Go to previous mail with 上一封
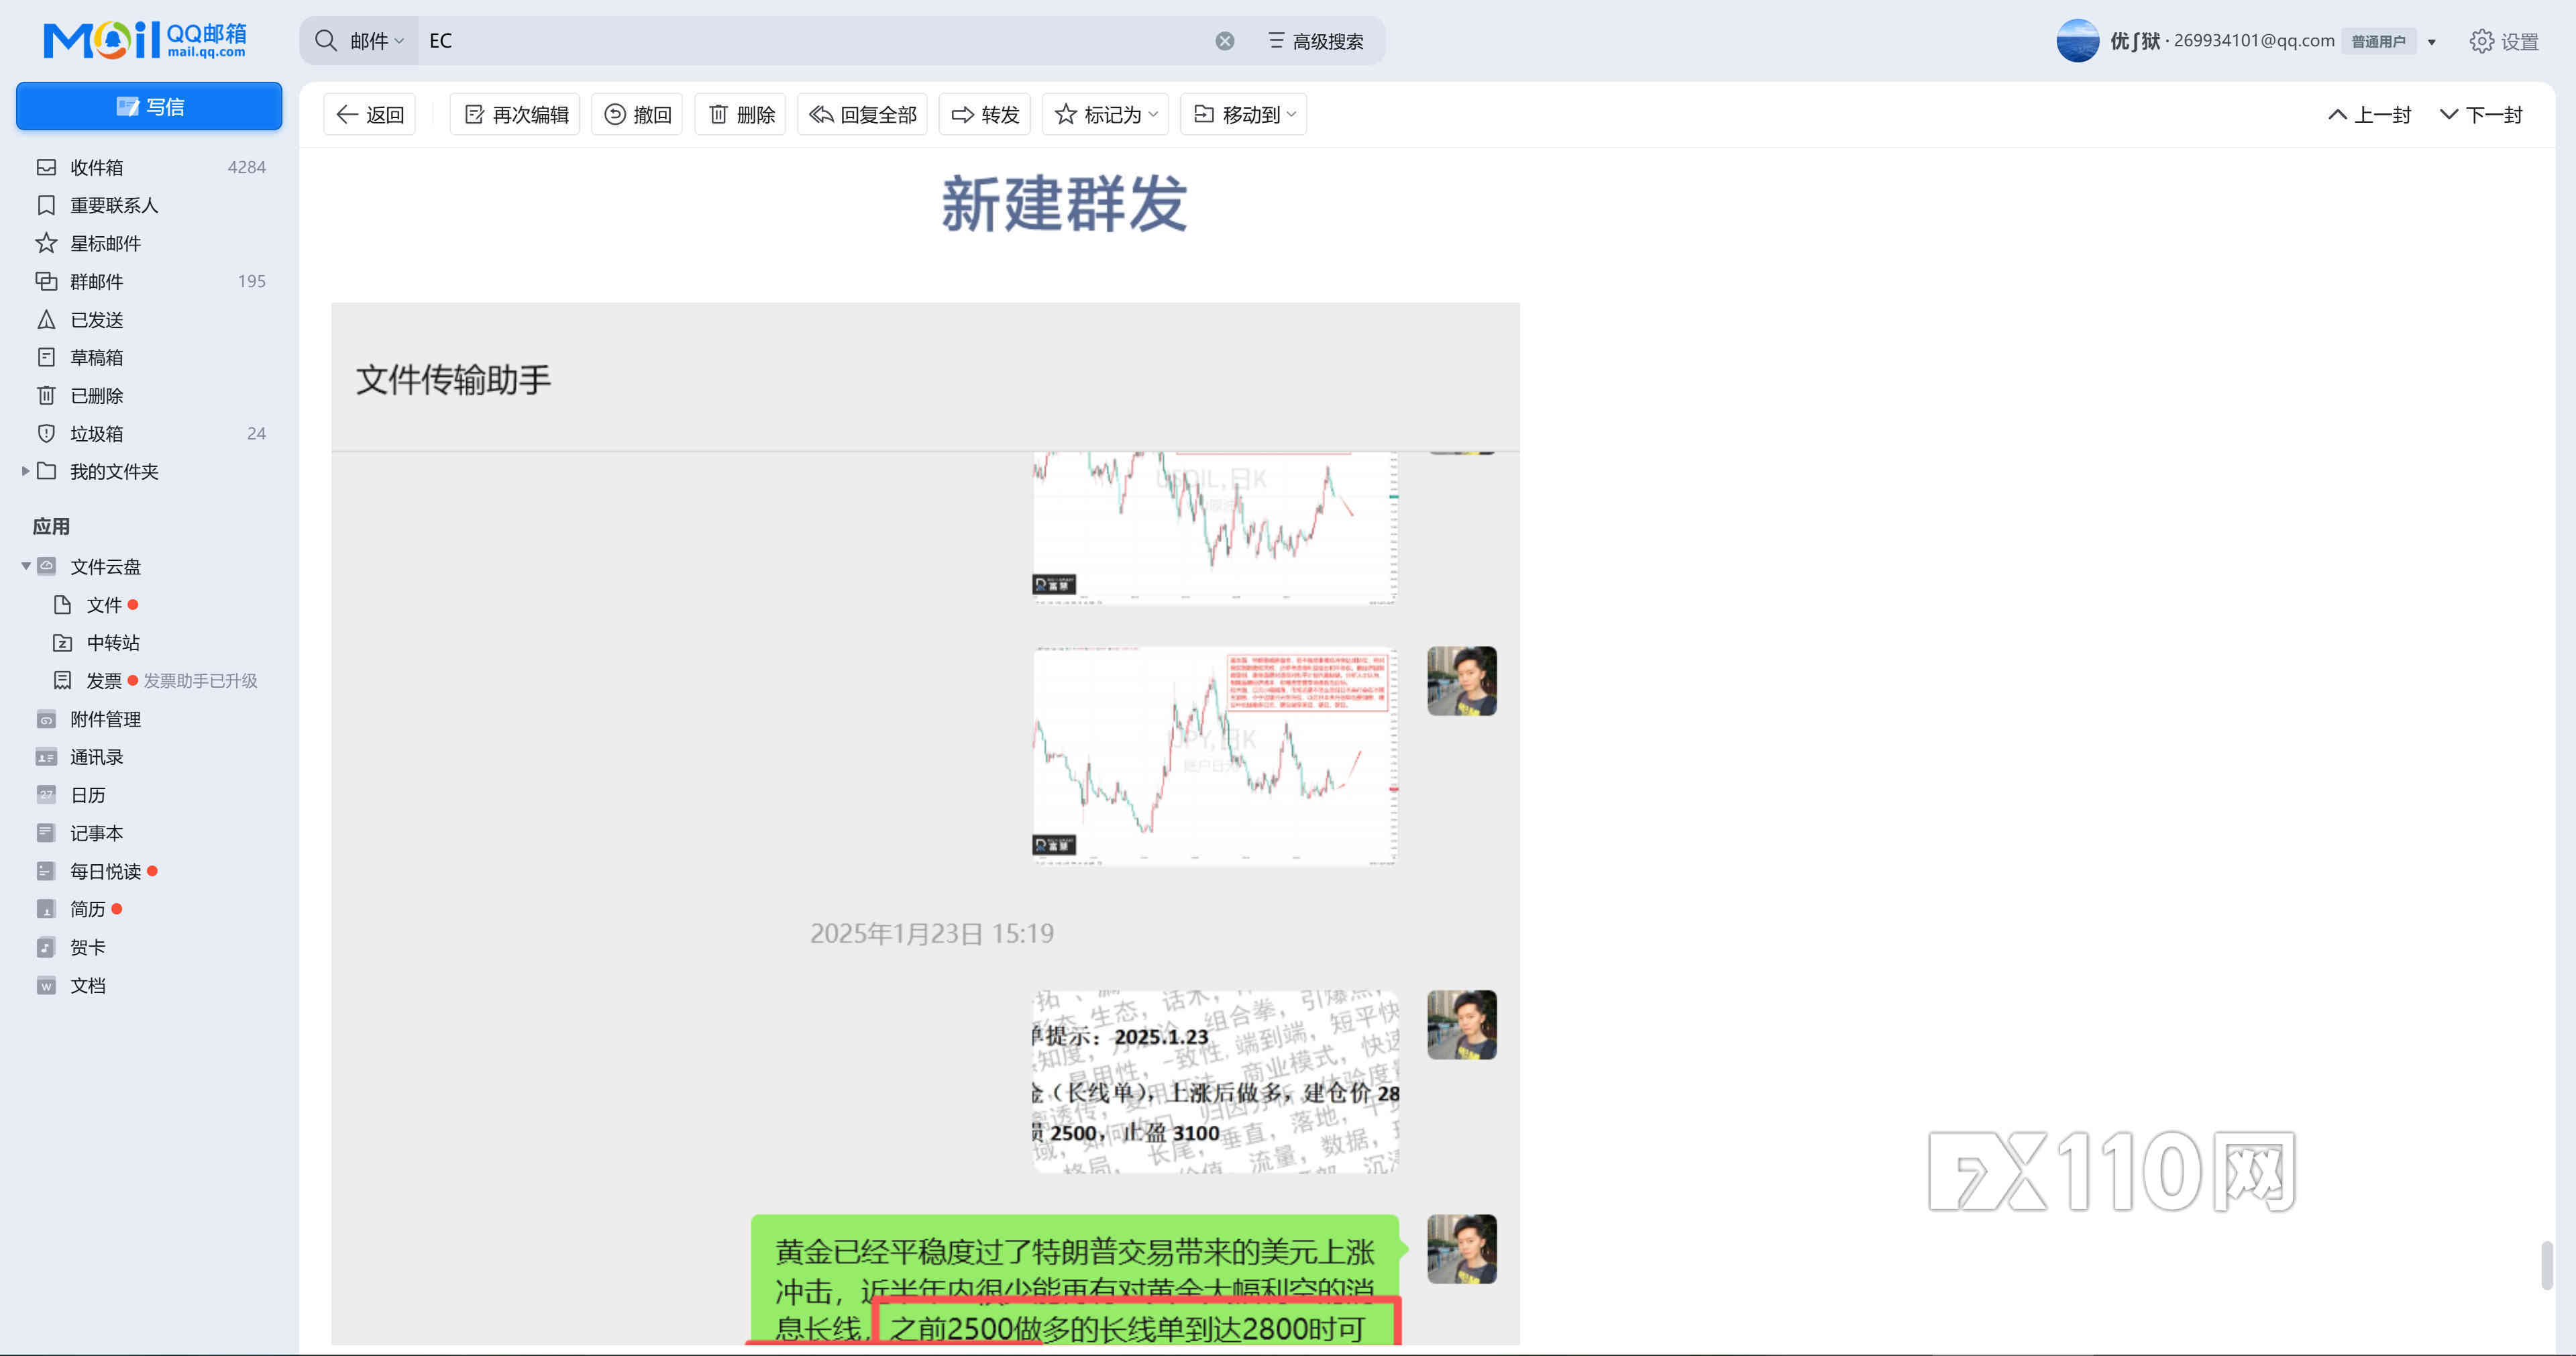2576x1356 pixels. (x=2369, y=114)
